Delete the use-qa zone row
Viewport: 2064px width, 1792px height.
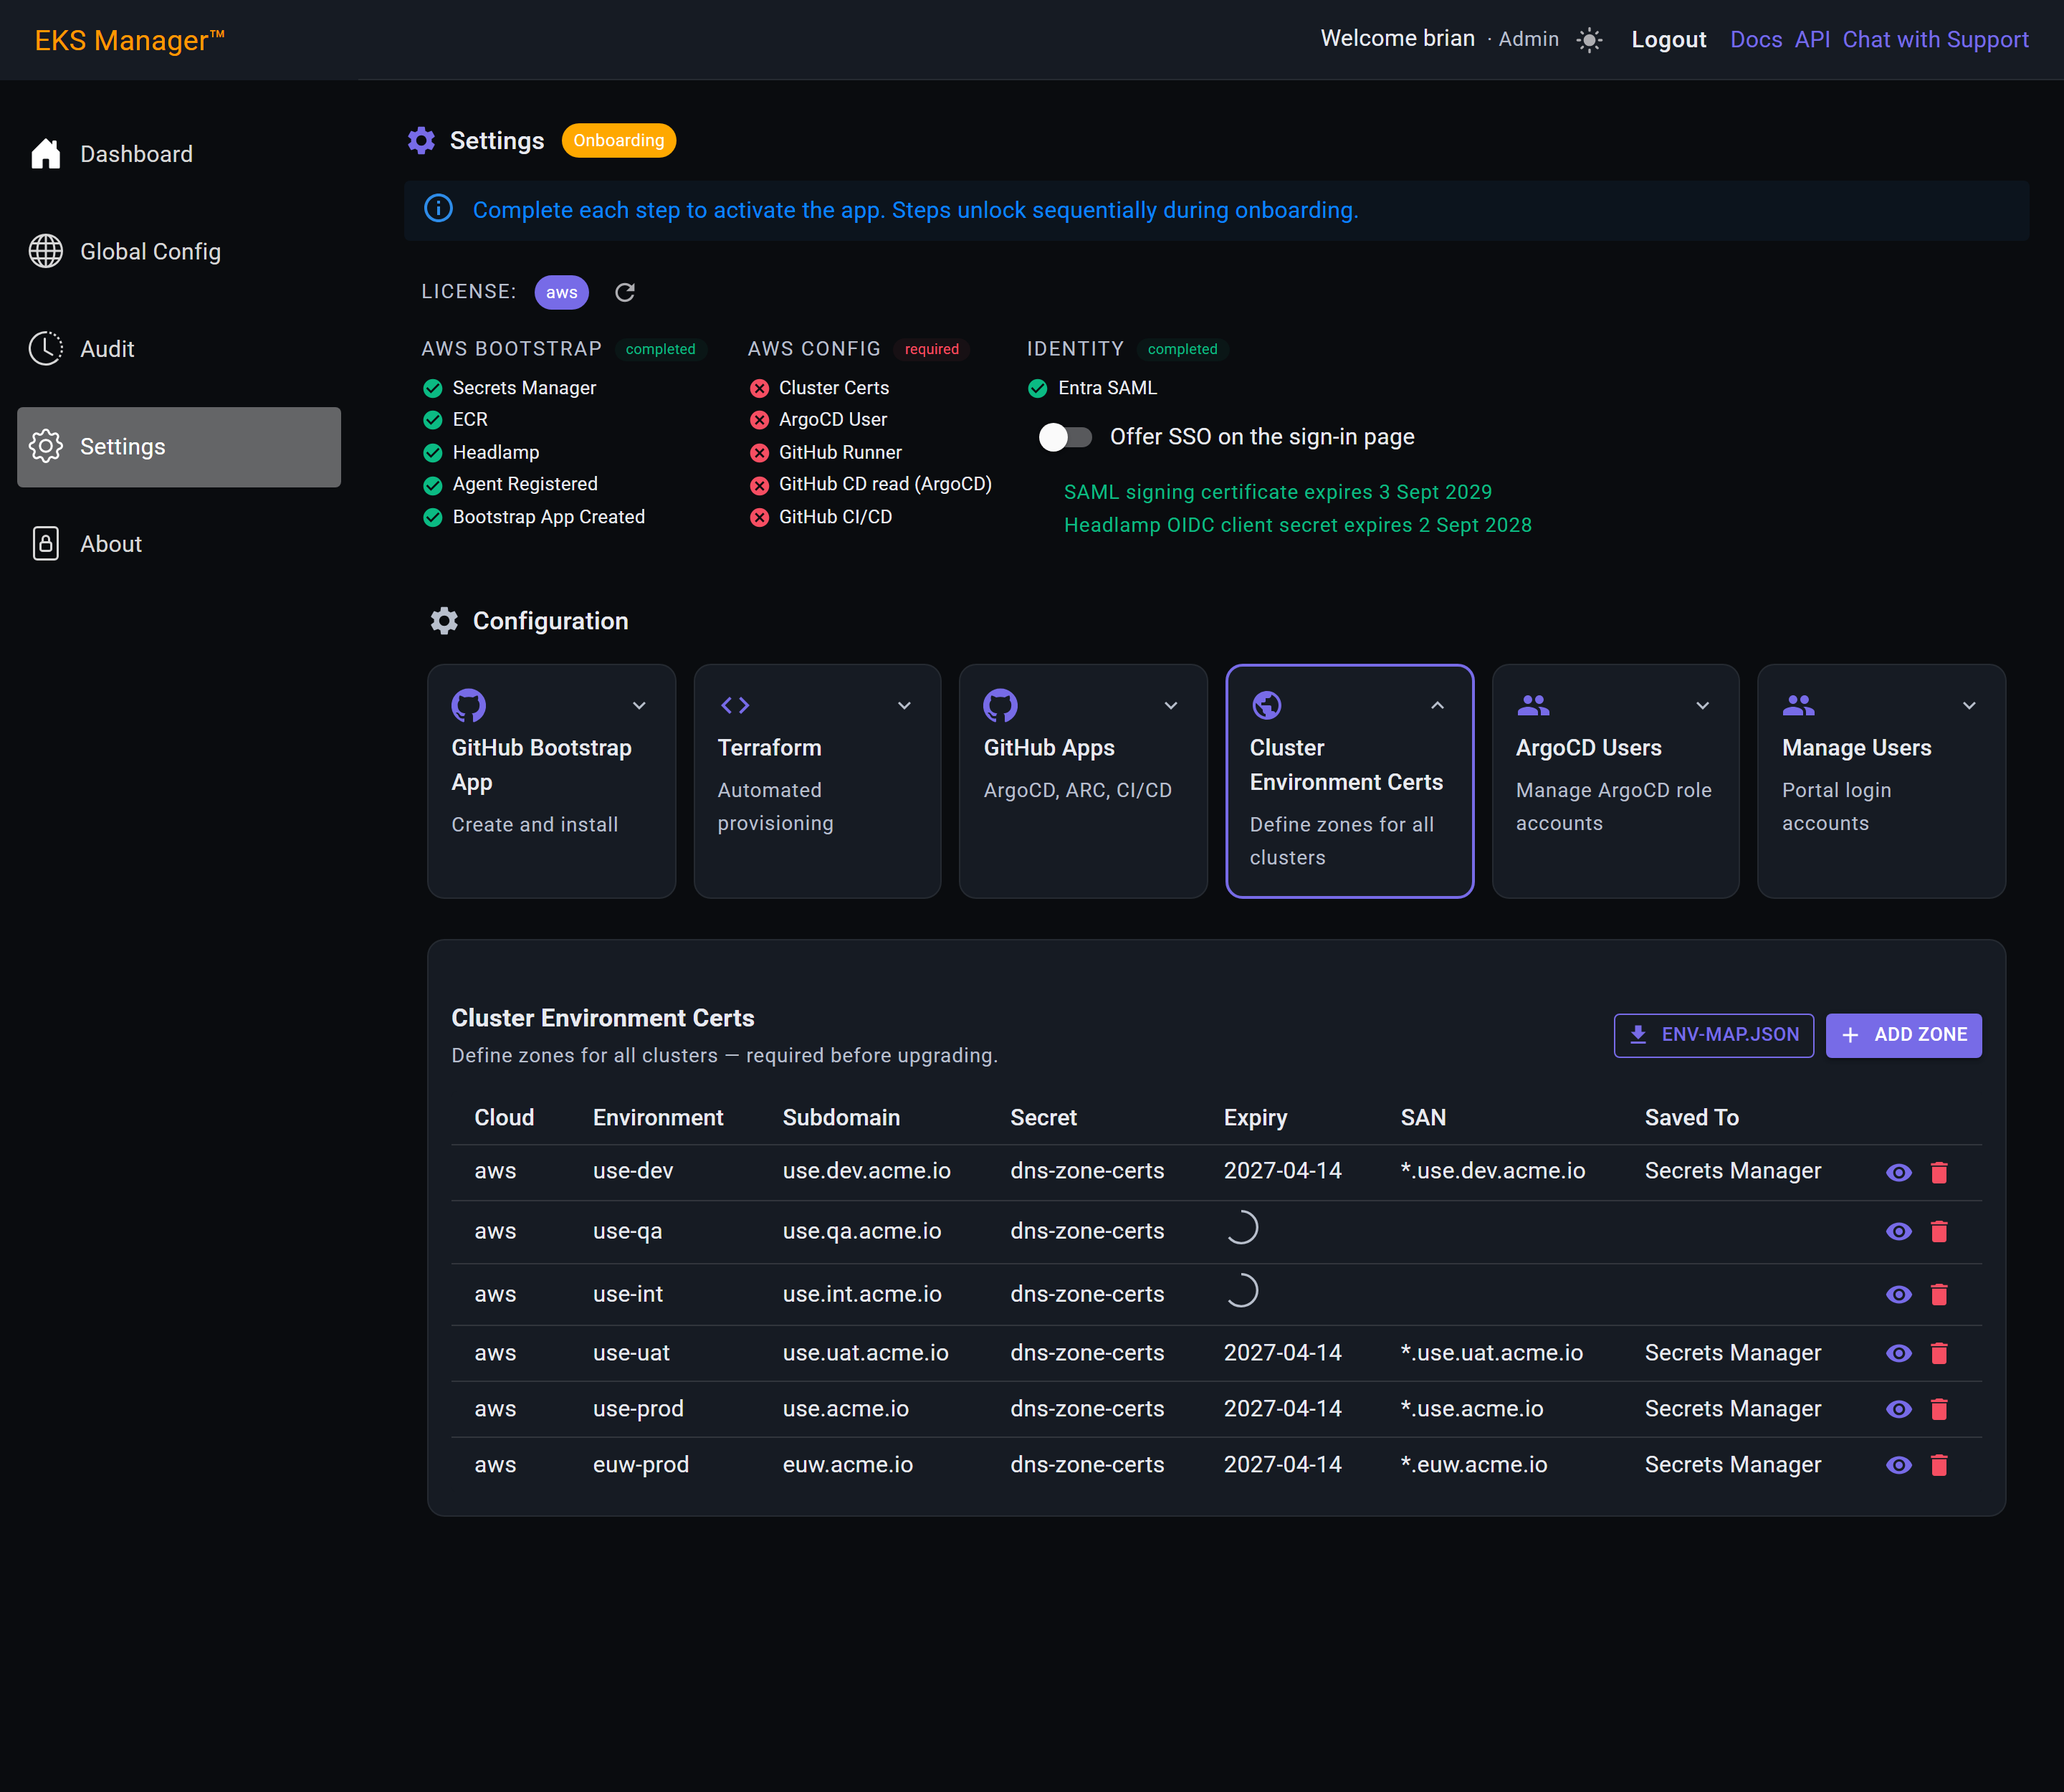point(1939,1231)
